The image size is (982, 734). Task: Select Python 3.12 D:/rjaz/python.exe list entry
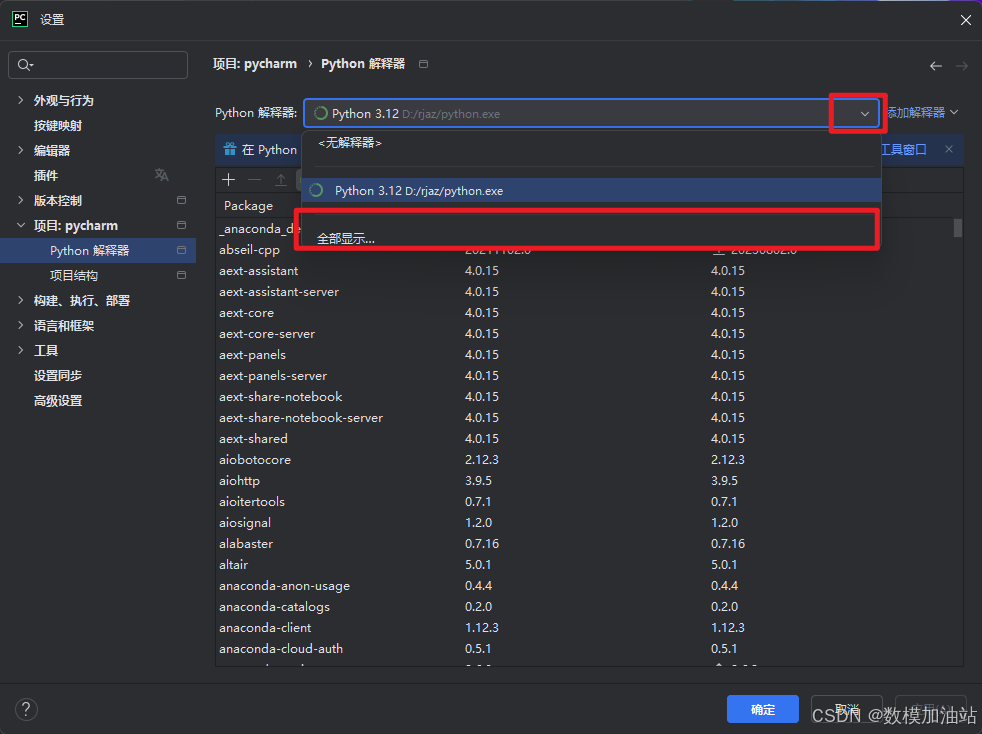coord(419,190)
